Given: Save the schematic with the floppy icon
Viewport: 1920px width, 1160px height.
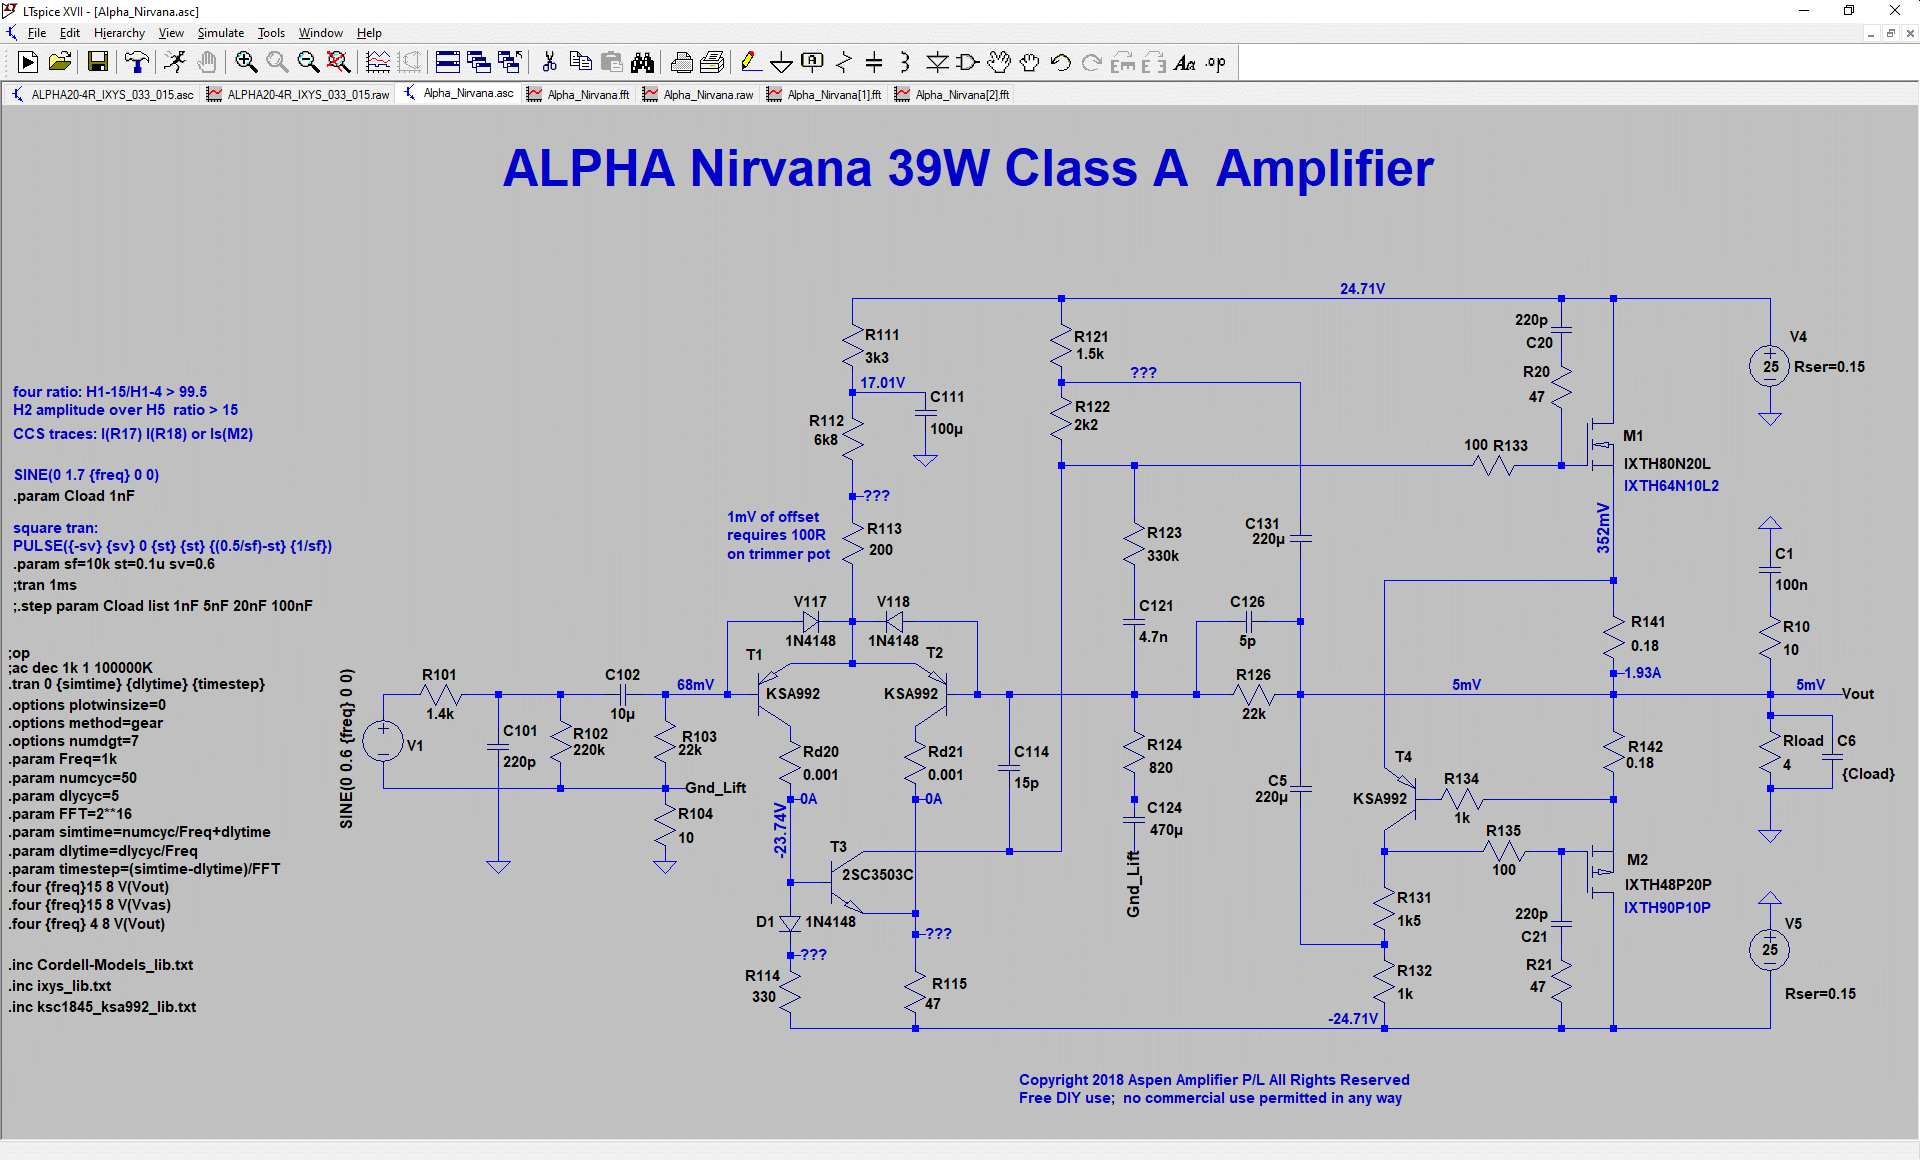Looking at the screenshot, I should pyautogui.click(x=98, y=63).
